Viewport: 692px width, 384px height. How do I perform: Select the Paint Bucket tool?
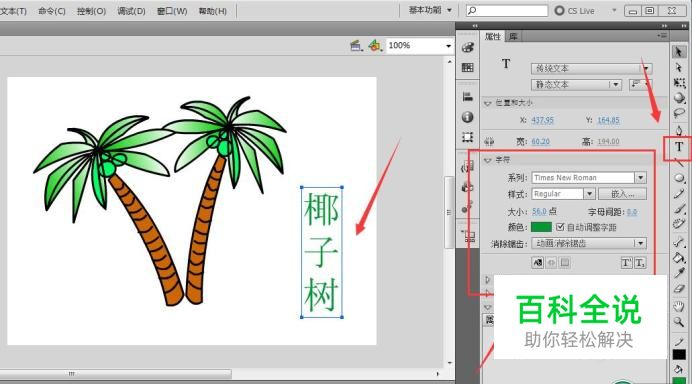(x=679, y=257)
